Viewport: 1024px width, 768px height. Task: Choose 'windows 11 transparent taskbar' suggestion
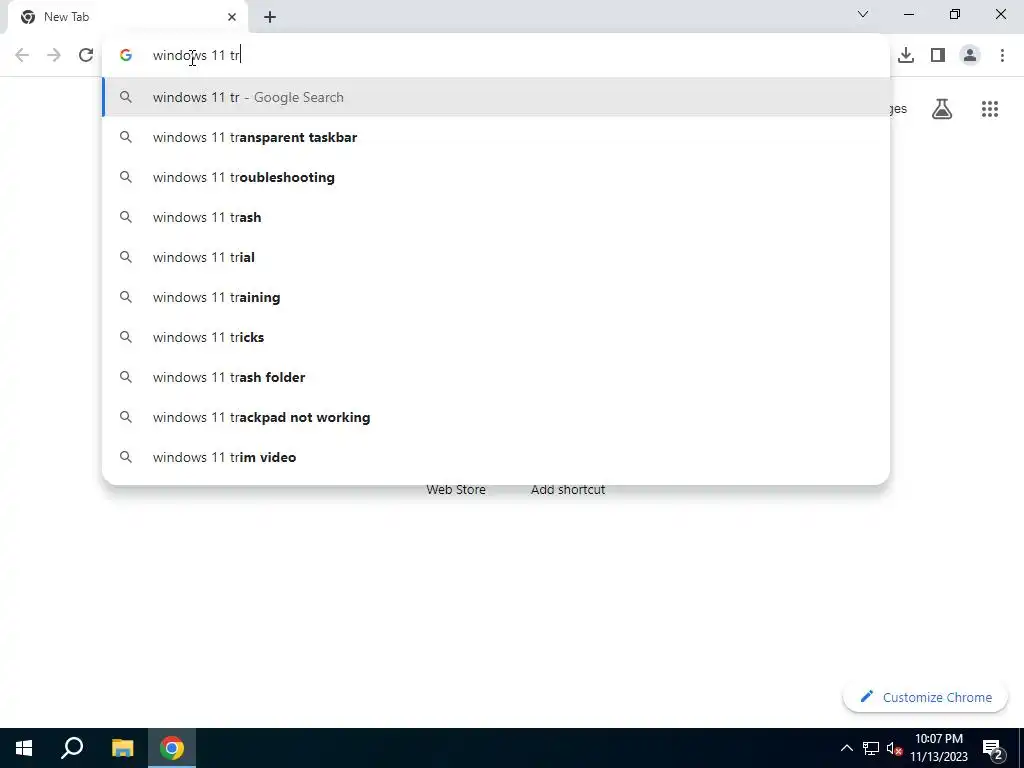(x=496, y=137)
